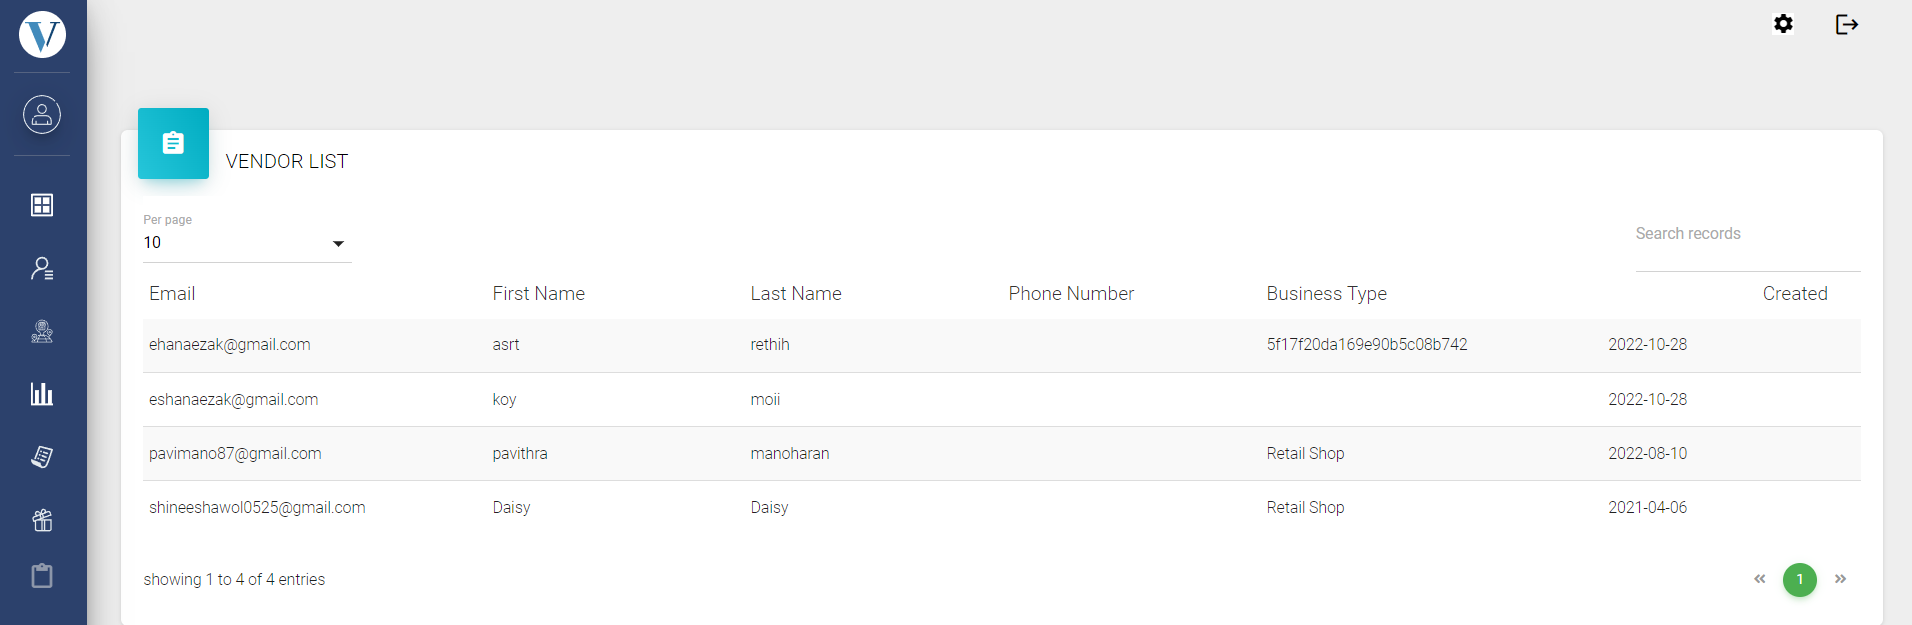Open the user profile avatar icon

coord(42,115)
